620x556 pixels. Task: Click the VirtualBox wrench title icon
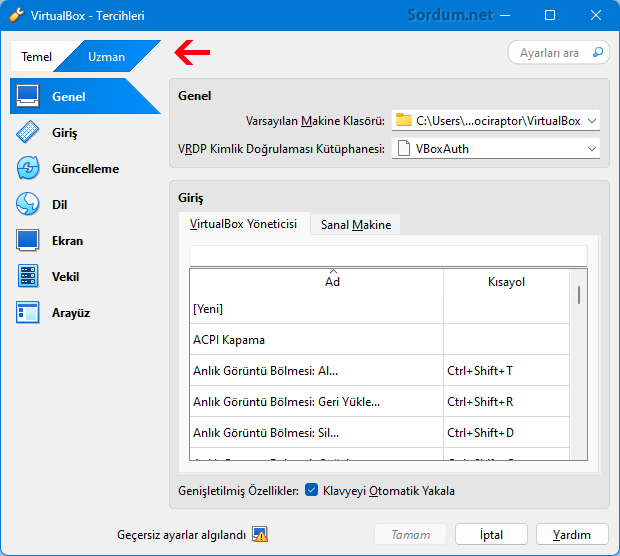point(15,15)
